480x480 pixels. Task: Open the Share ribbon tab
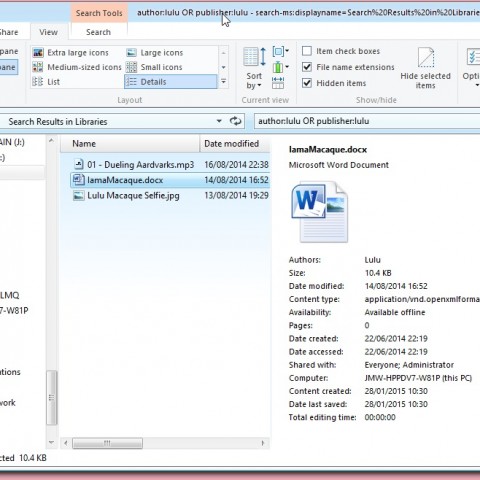(9, 32)
